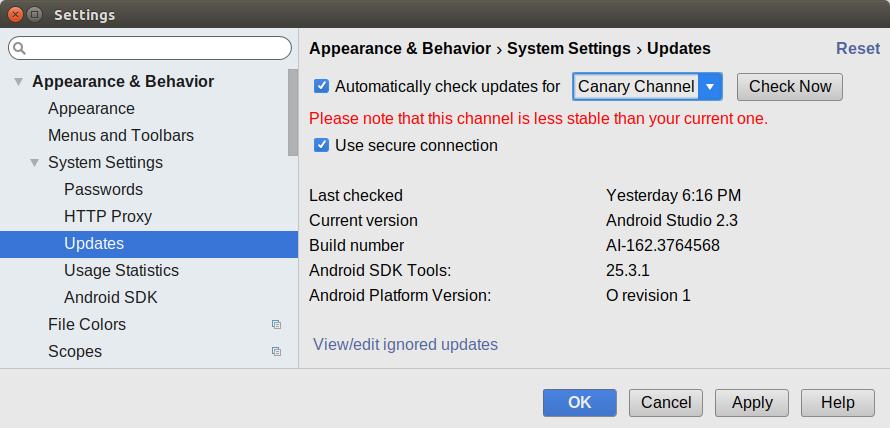This screenshot has width=890, height=428.
Task: Click the Scopes project-level icon
Action: click(x=276, y=352)
